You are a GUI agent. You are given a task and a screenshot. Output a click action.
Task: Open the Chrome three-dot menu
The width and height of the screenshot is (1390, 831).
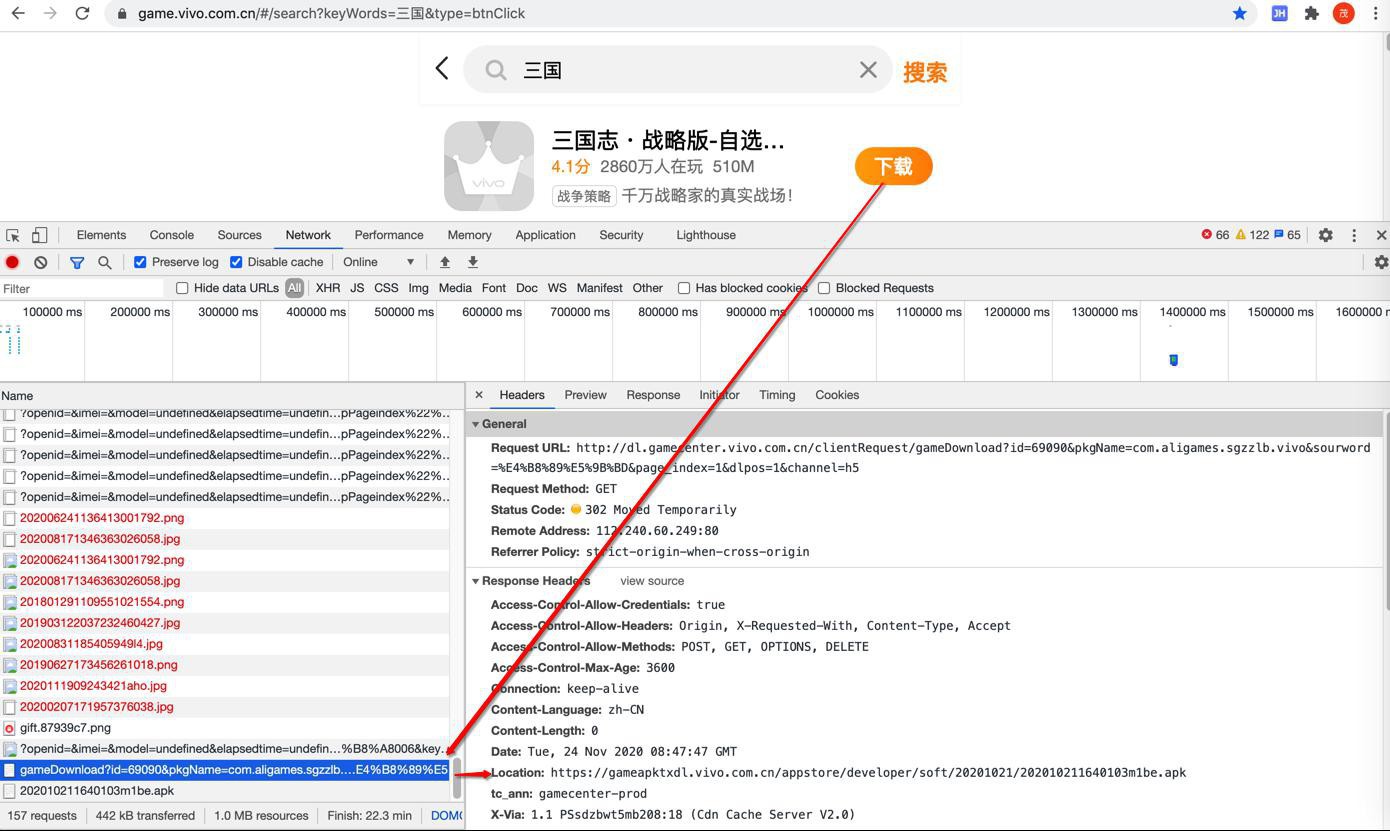tap(1376, 13)
